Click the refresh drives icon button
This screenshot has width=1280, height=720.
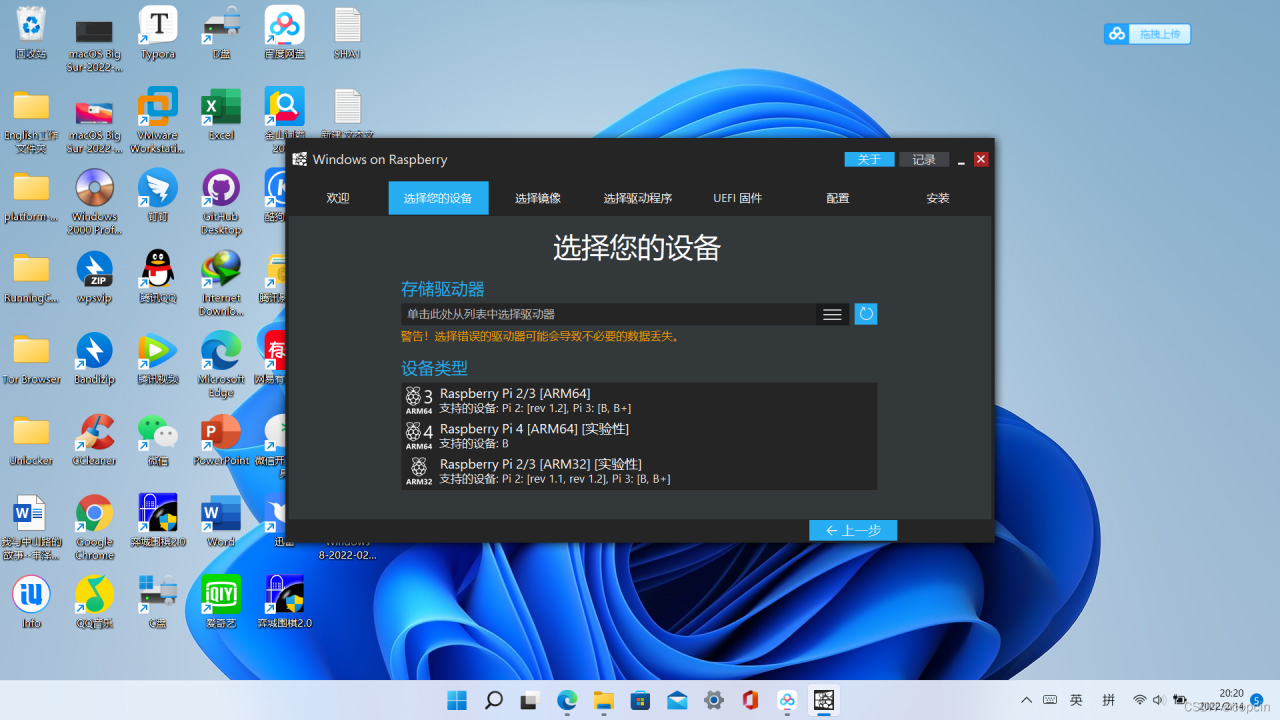(x=866, y=314)
